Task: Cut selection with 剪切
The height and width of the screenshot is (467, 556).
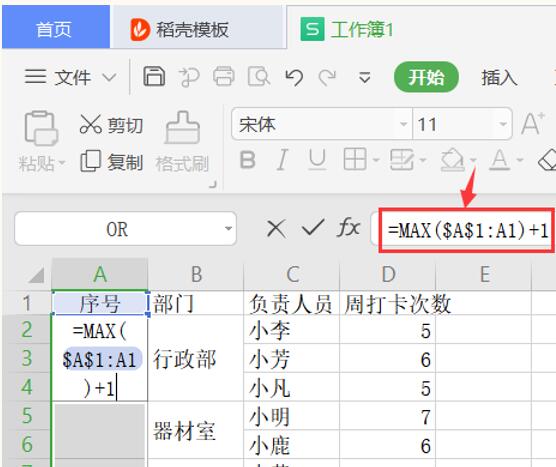Action: click(x=111, y=125)
